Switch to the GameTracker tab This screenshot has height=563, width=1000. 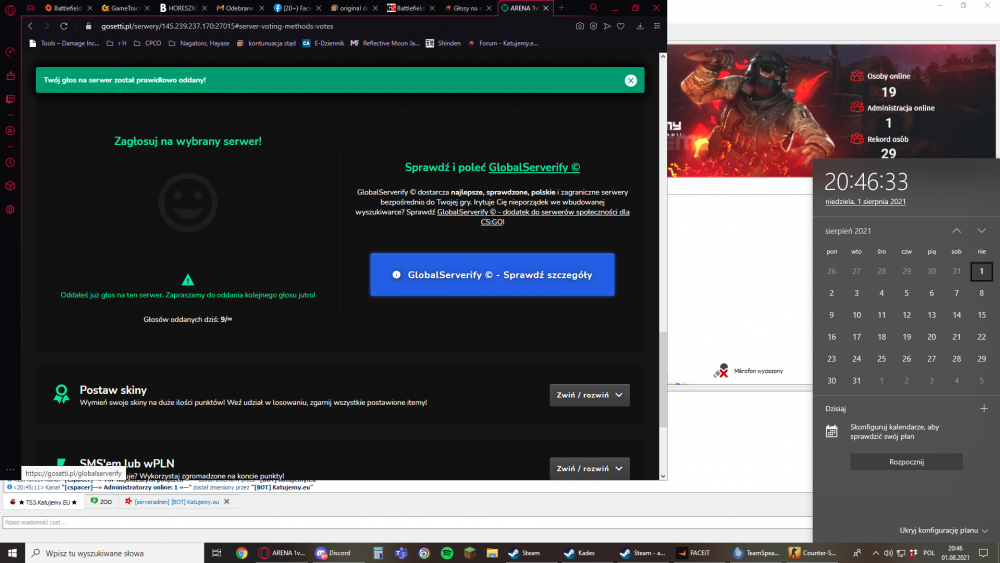[x=125, y=8]
